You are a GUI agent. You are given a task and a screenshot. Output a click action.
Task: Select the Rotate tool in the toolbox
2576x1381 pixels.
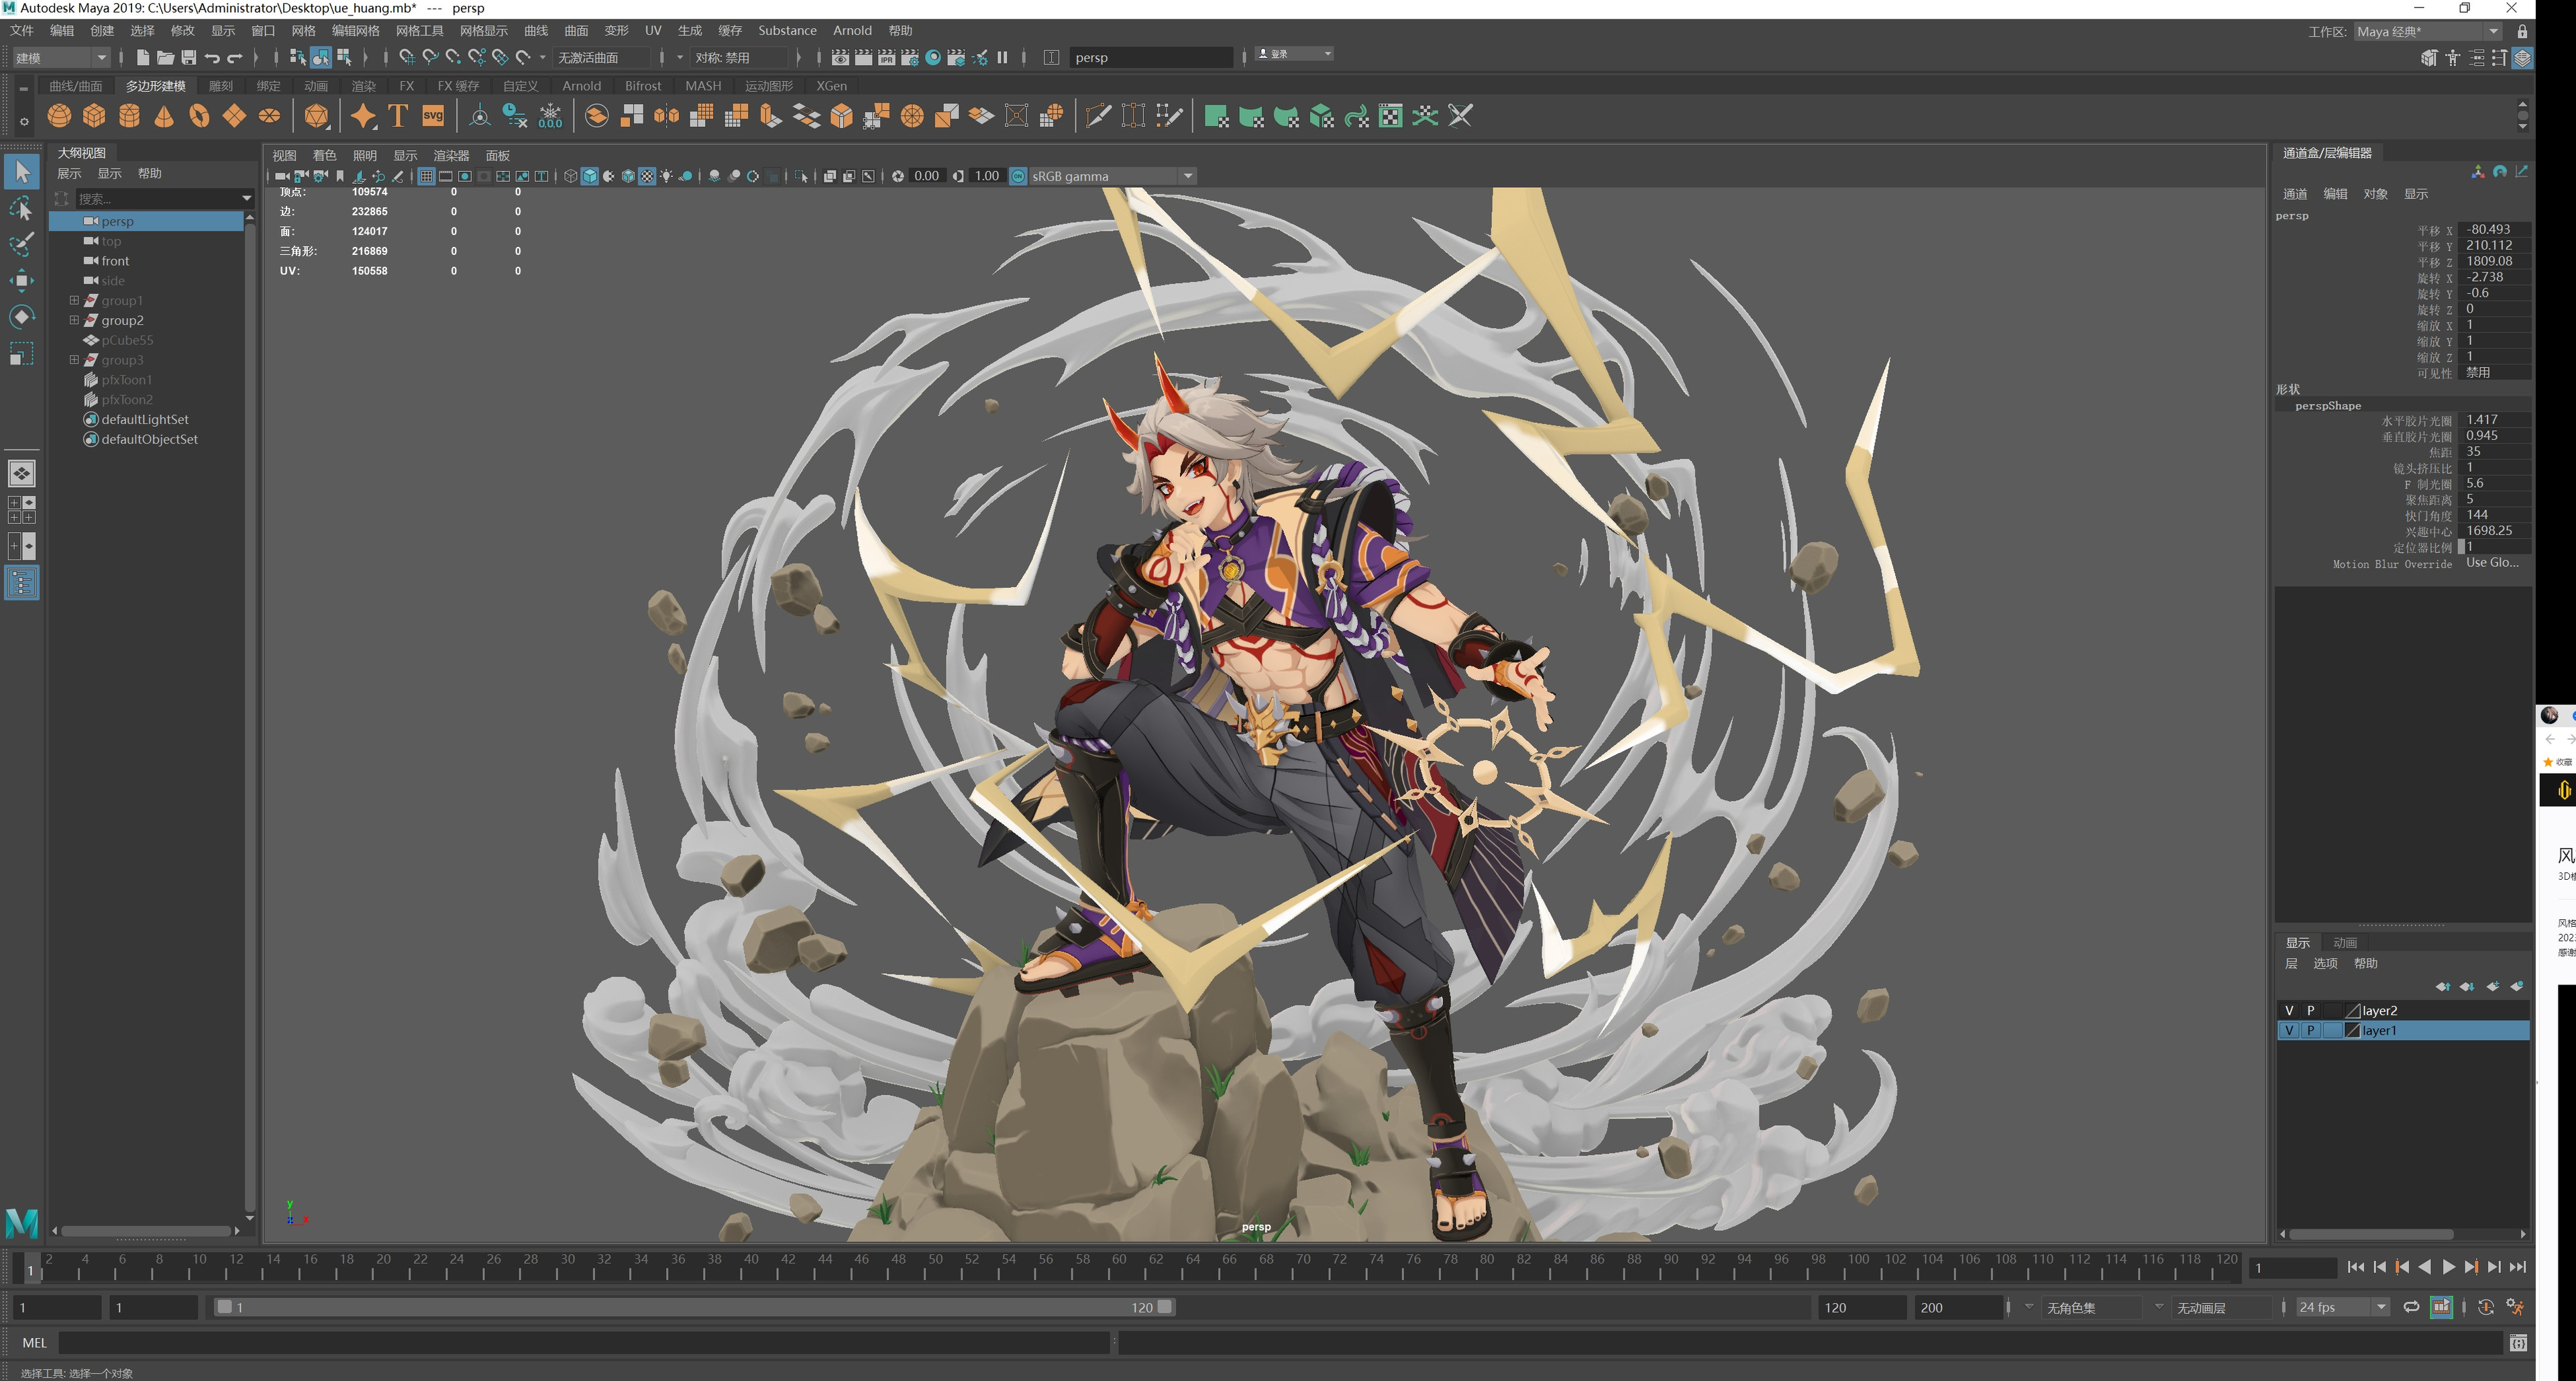[x=21, y=317]
